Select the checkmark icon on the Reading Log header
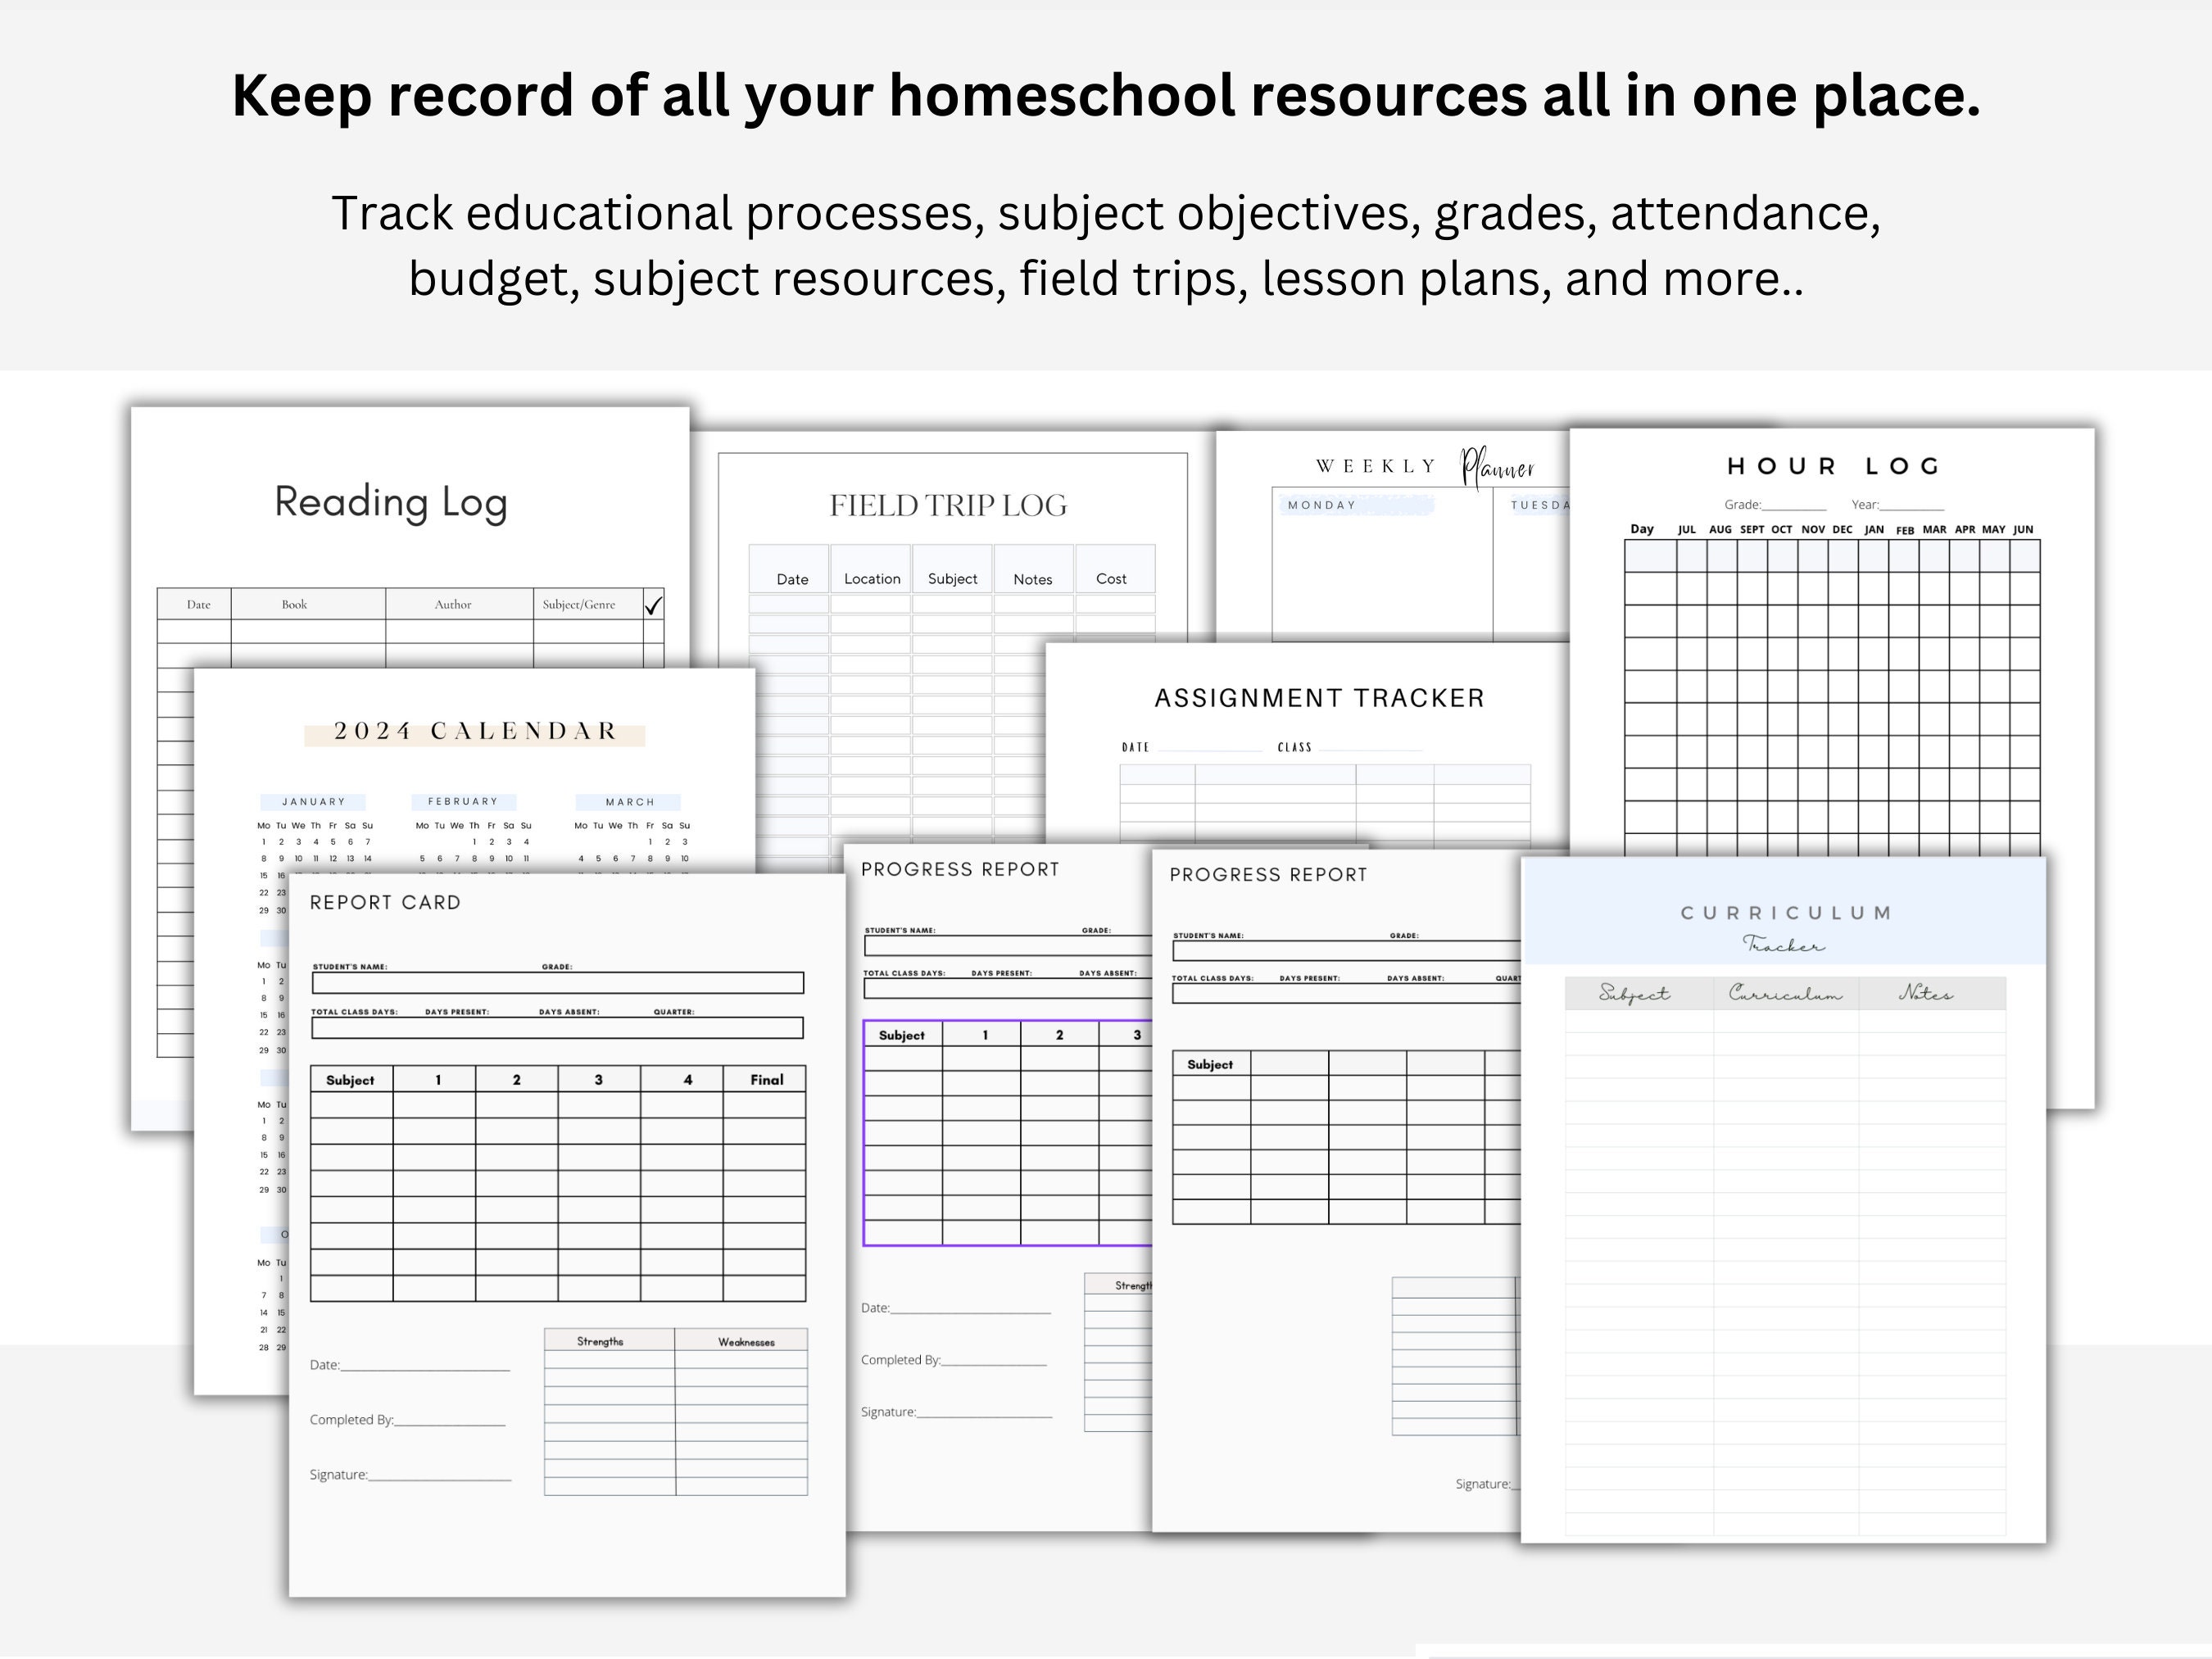Viewport: 2212px width, 1659px height. pos(655,604)
